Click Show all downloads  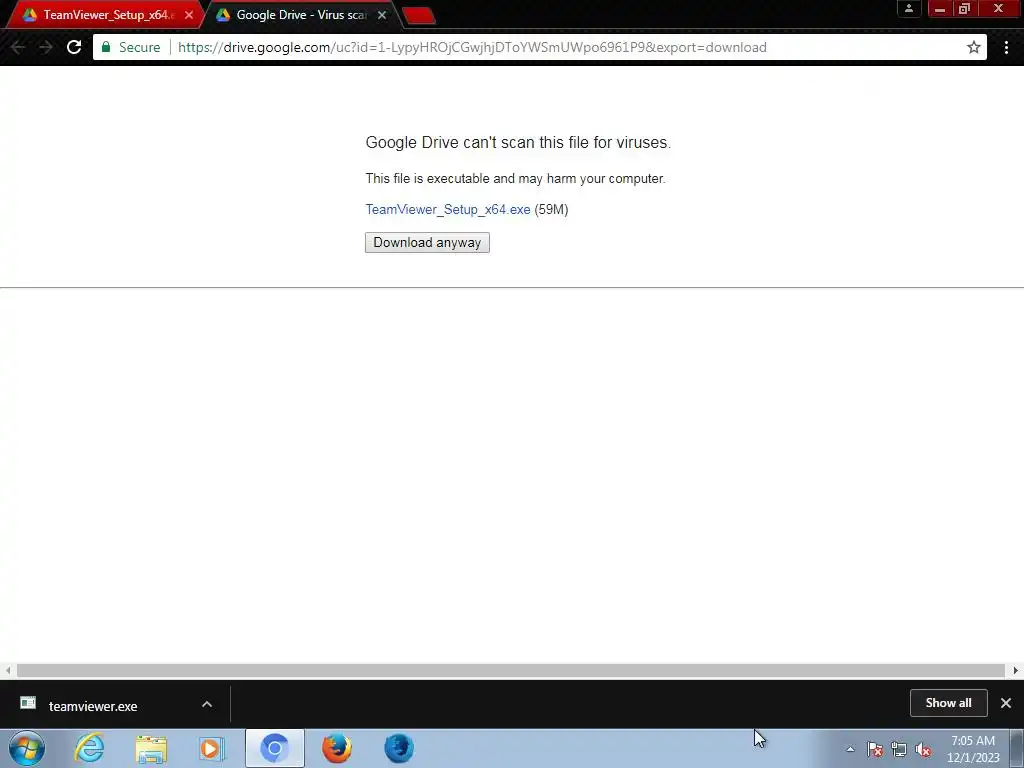click(948, 703)
